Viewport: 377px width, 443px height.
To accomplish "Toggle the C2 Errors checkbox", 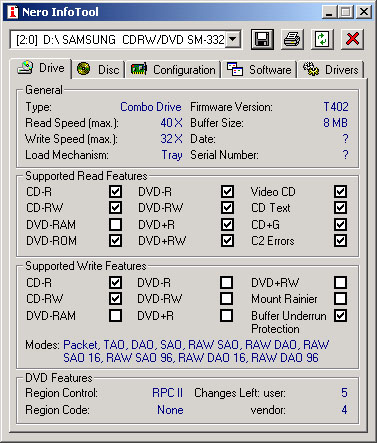I will (340, 240).
